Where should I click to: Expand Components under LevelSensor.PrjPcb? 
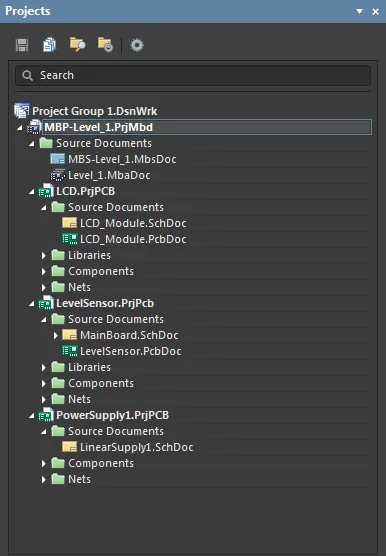[44, 383]
